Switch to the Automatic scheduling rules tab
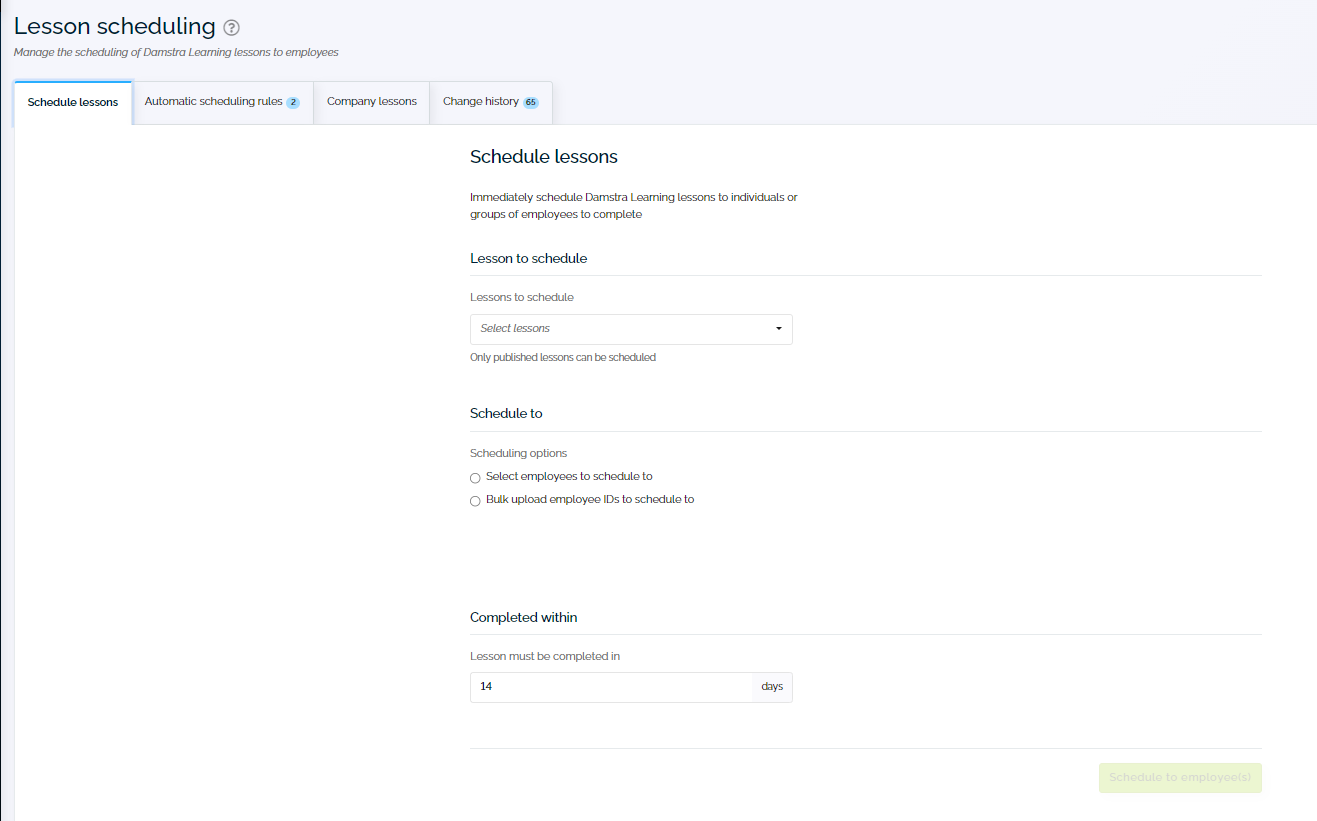 click(x=213, y=101)
